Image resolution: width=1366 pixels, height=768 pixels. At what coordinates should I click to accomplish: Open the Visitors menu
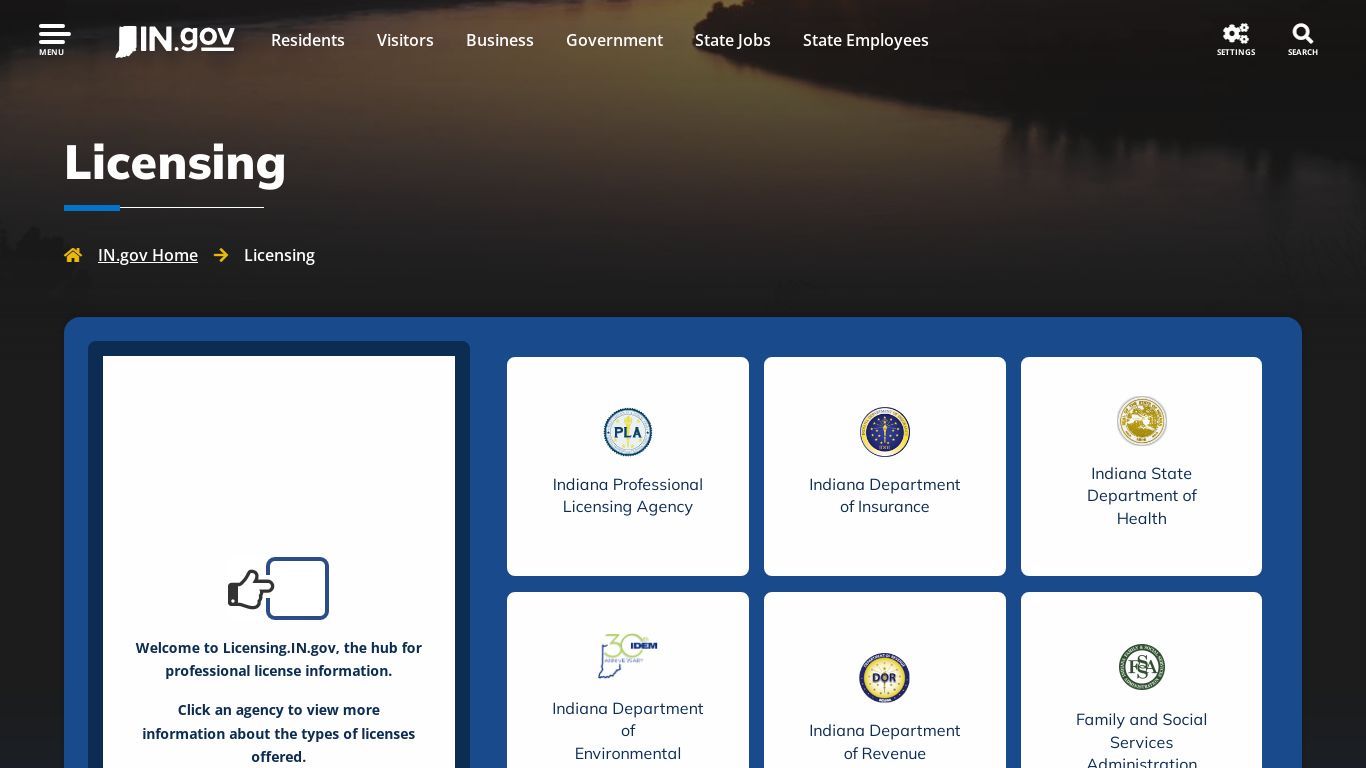405,40
